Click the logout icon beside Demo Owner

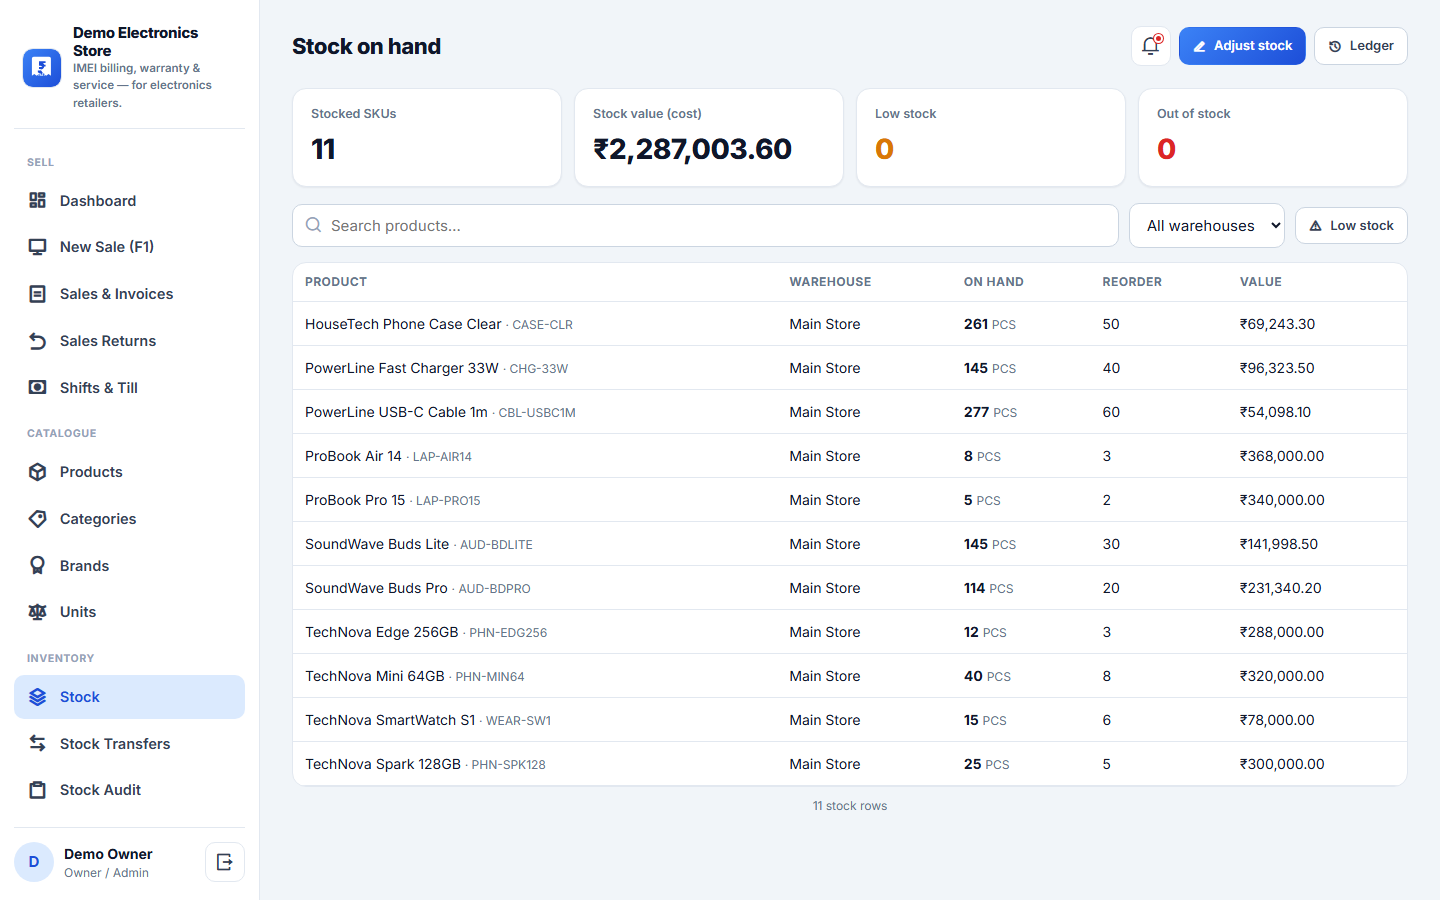(x=225, y=862)
